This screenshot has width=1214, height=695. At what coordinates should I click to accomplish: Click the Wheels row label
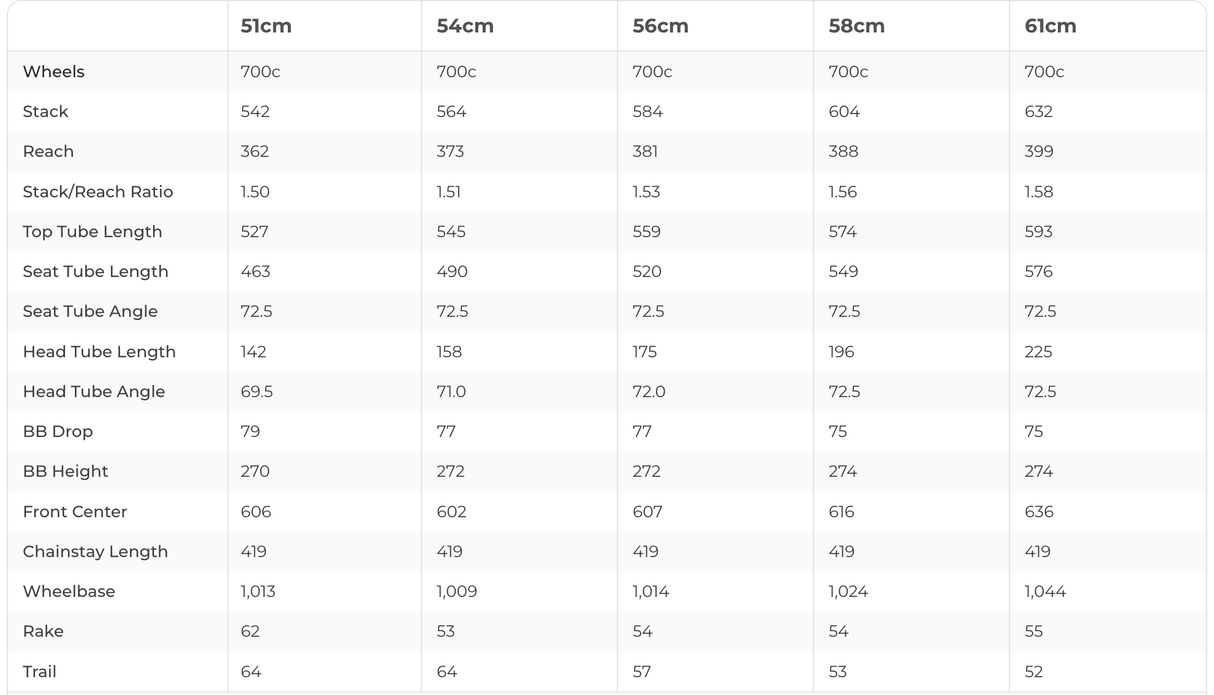point(54,72)
